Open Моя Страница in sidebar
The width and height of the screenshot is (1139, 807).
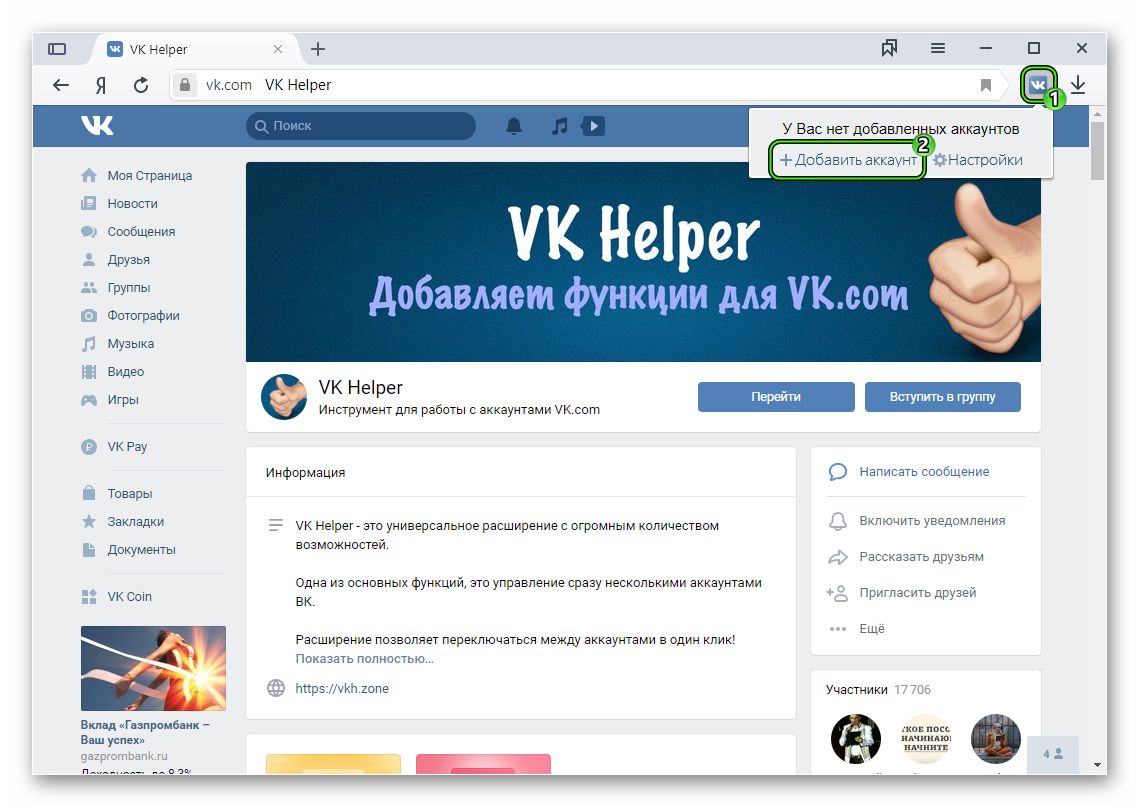pyautogui.click(x=137, y=176)
